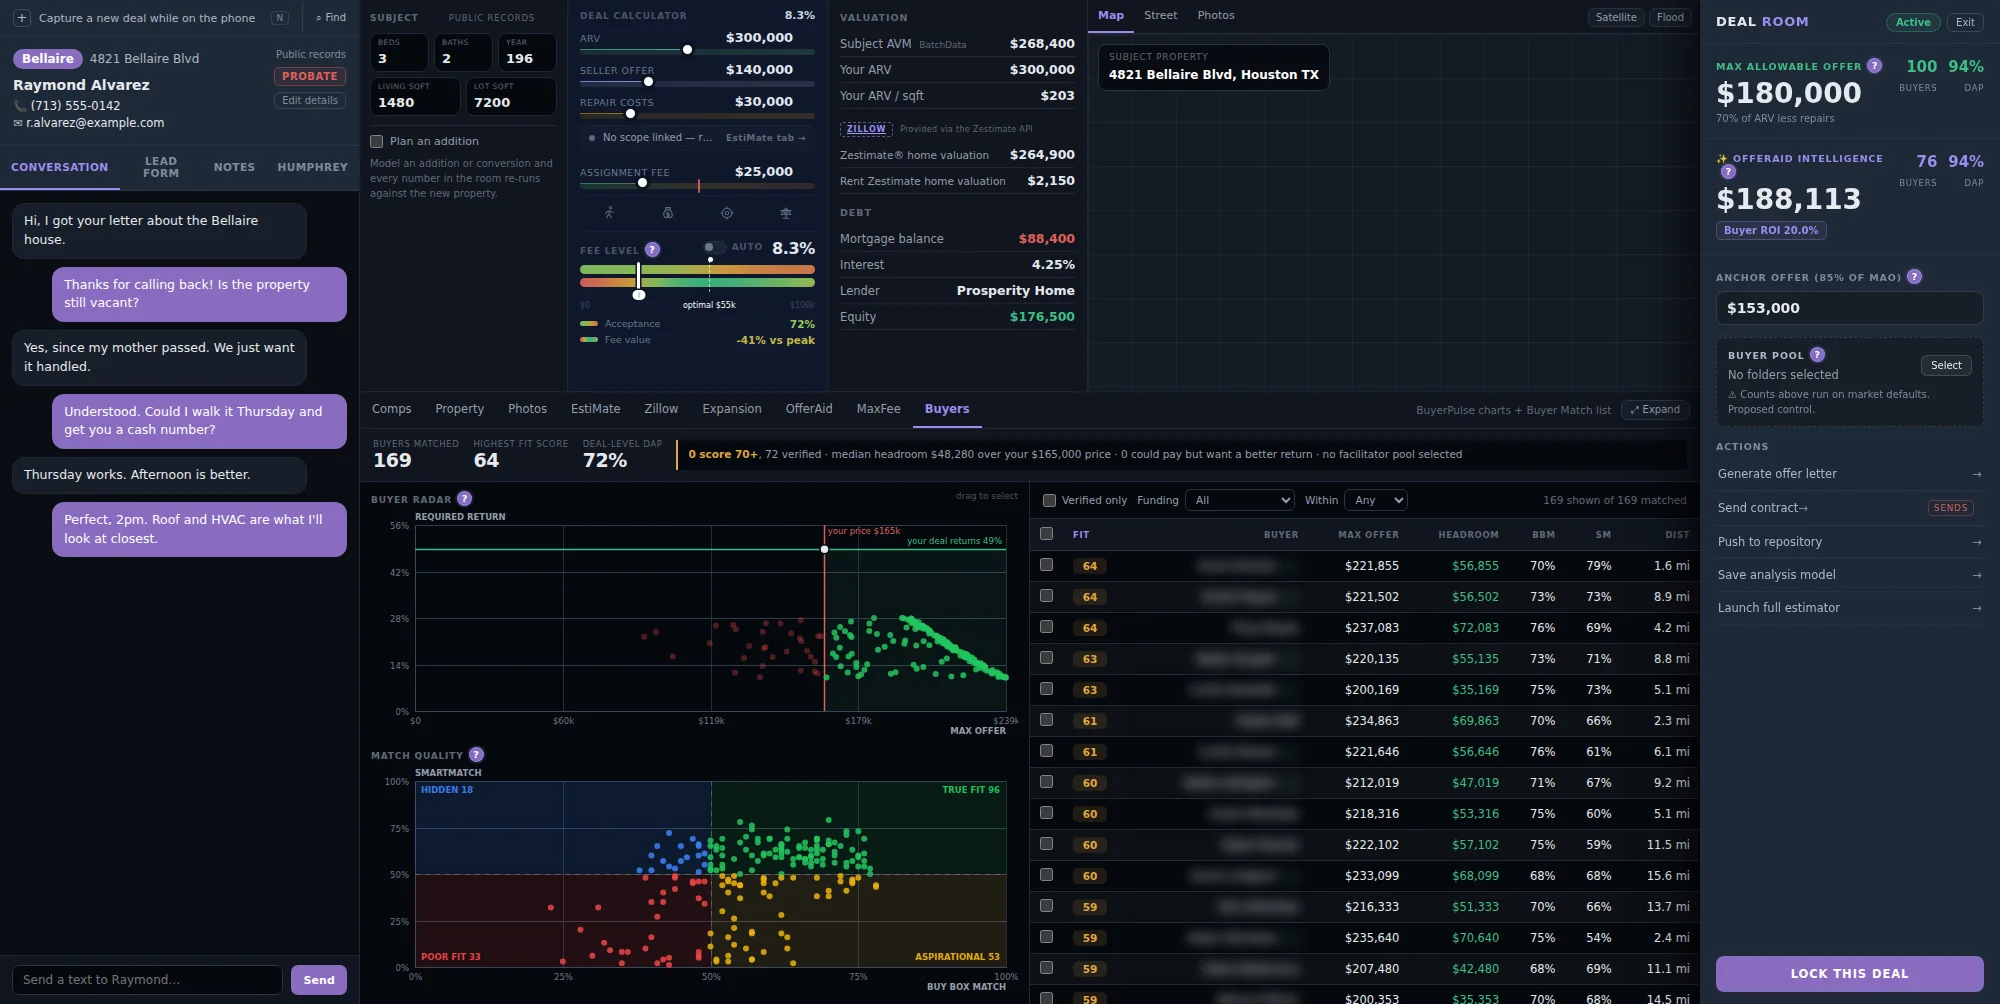Sort buyers by the HEADROOM column header
Screen dimensions: 2000x1004
(x=1468, y=535)
